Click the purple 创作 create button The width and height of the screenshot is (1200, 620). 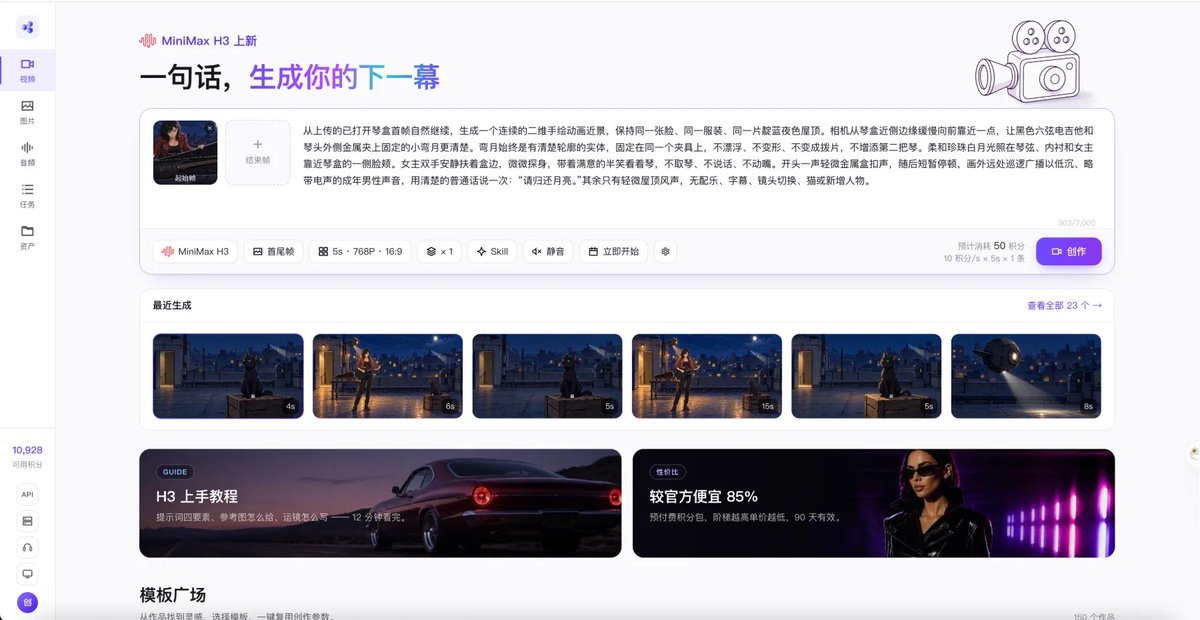pos(1068,251)
